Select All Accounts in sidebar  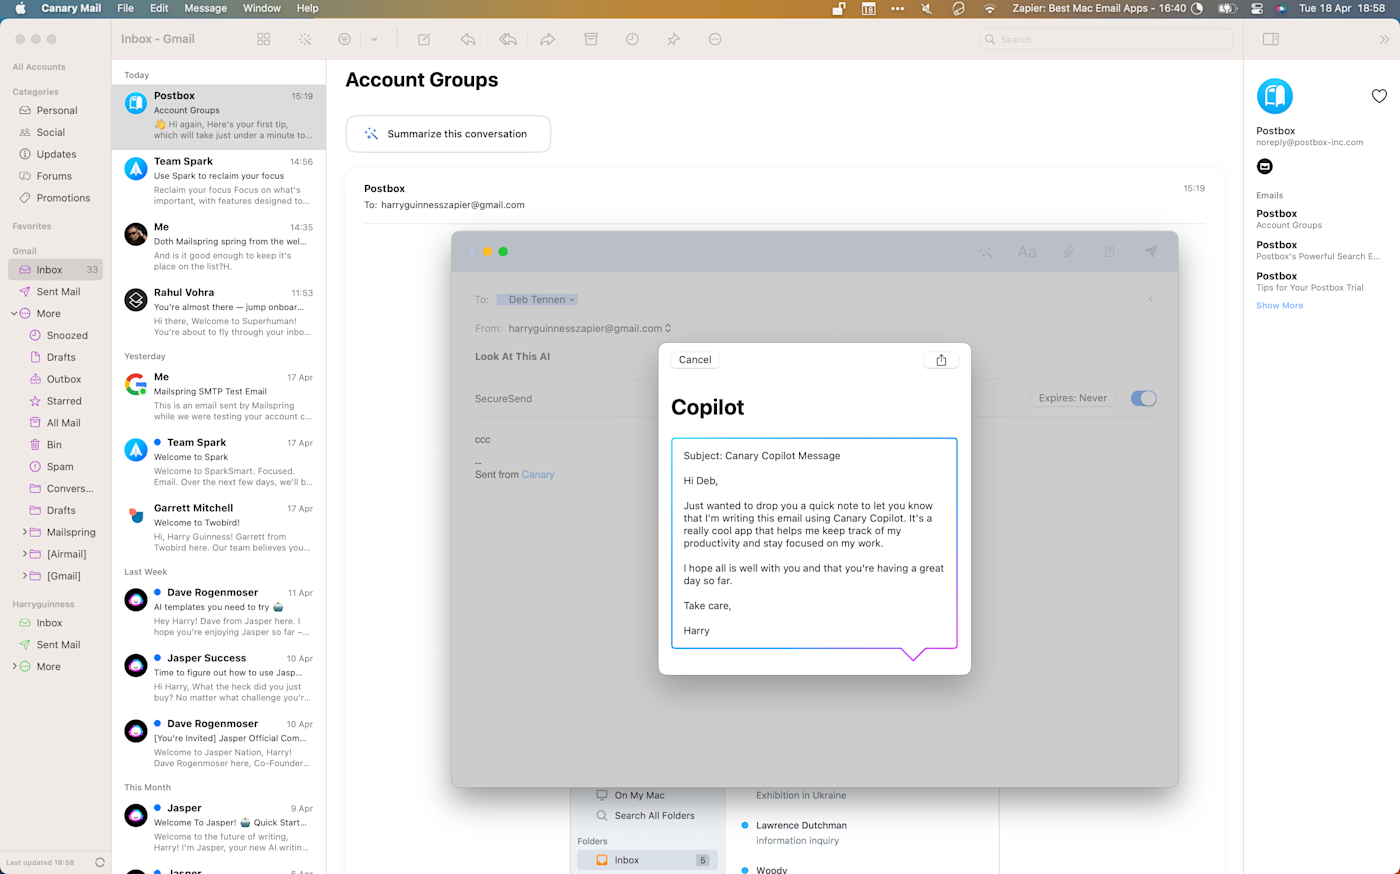[39, 67]
